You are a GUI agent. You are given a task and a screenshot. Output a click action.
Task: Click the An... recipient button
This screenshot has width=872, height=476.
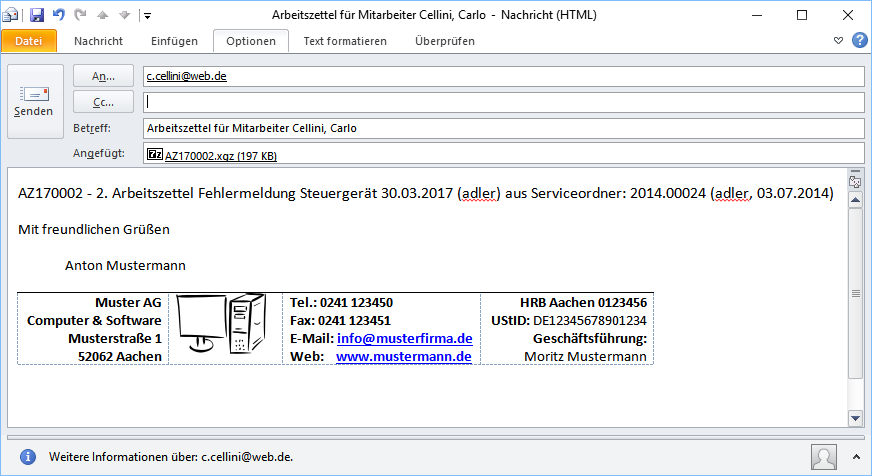click(103, 76)
